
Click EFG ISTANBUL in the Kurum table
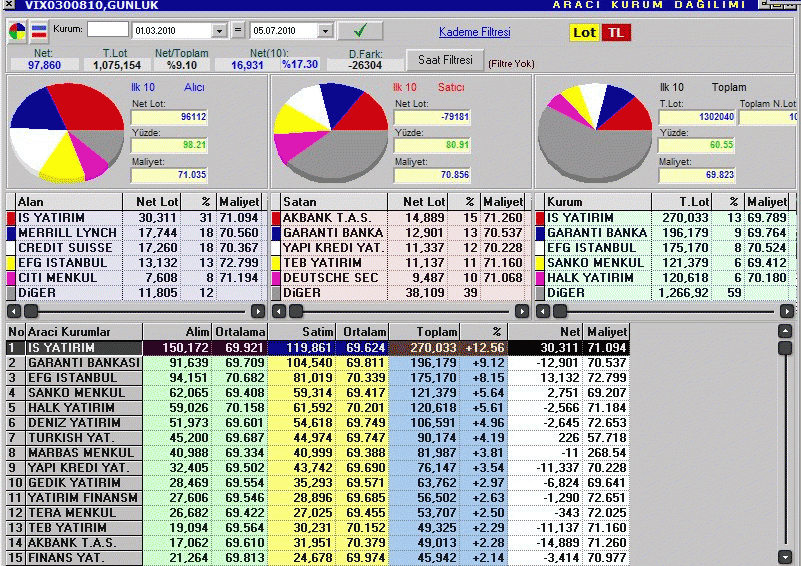click(x=592, y=248)
